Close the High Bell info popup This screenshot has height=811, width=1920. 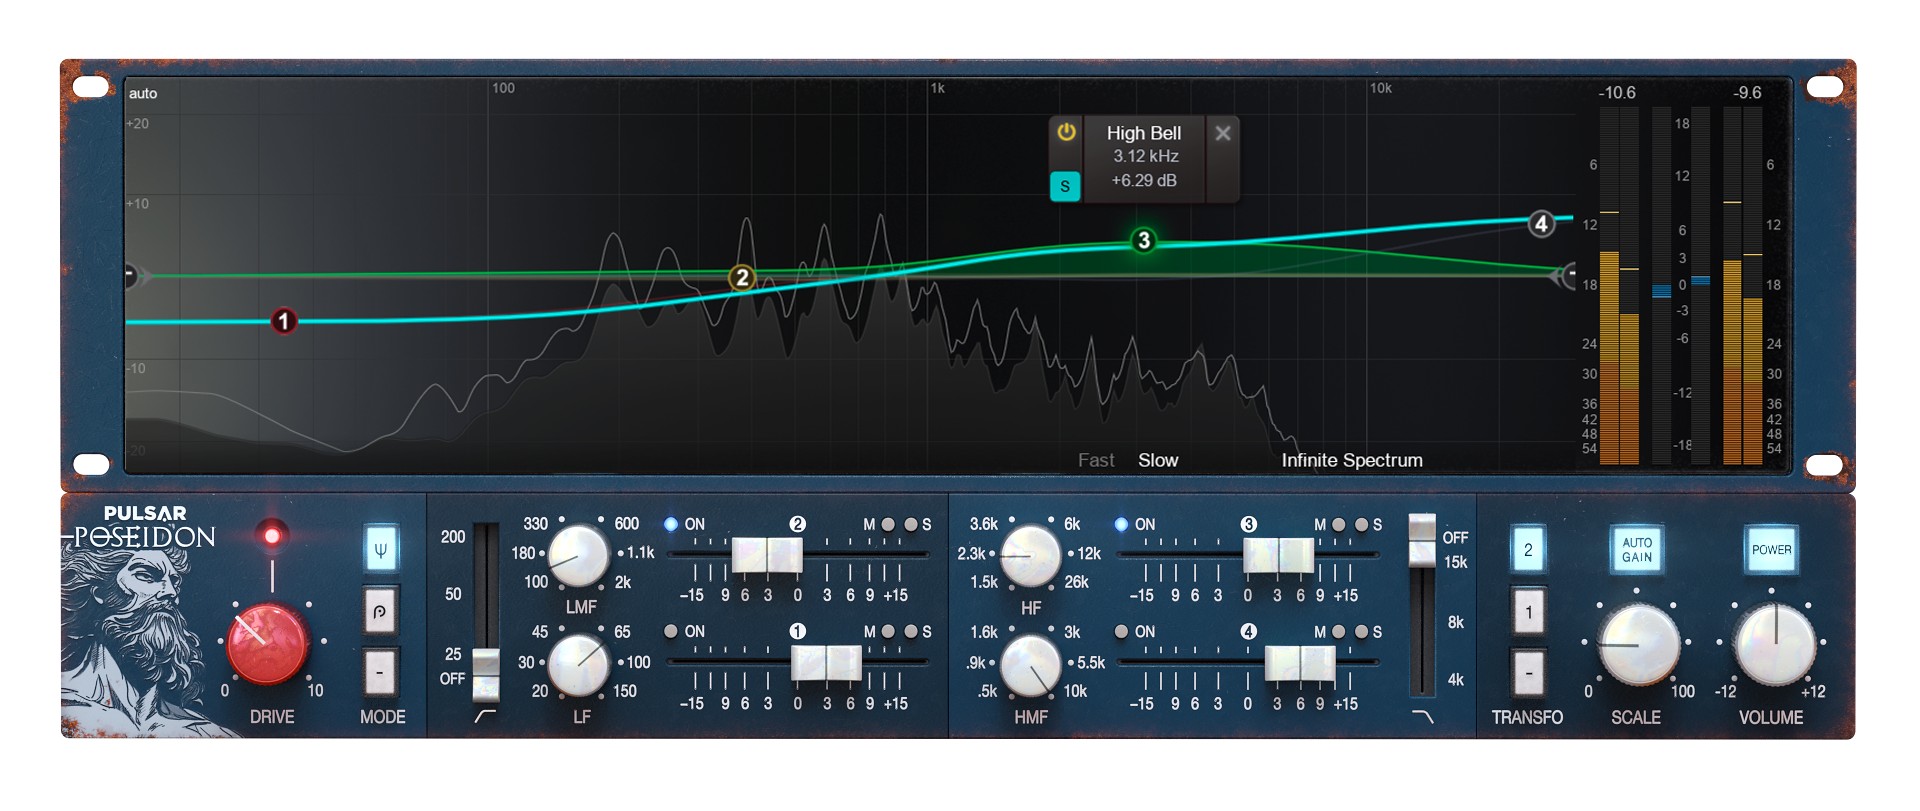coord(1222,133)
